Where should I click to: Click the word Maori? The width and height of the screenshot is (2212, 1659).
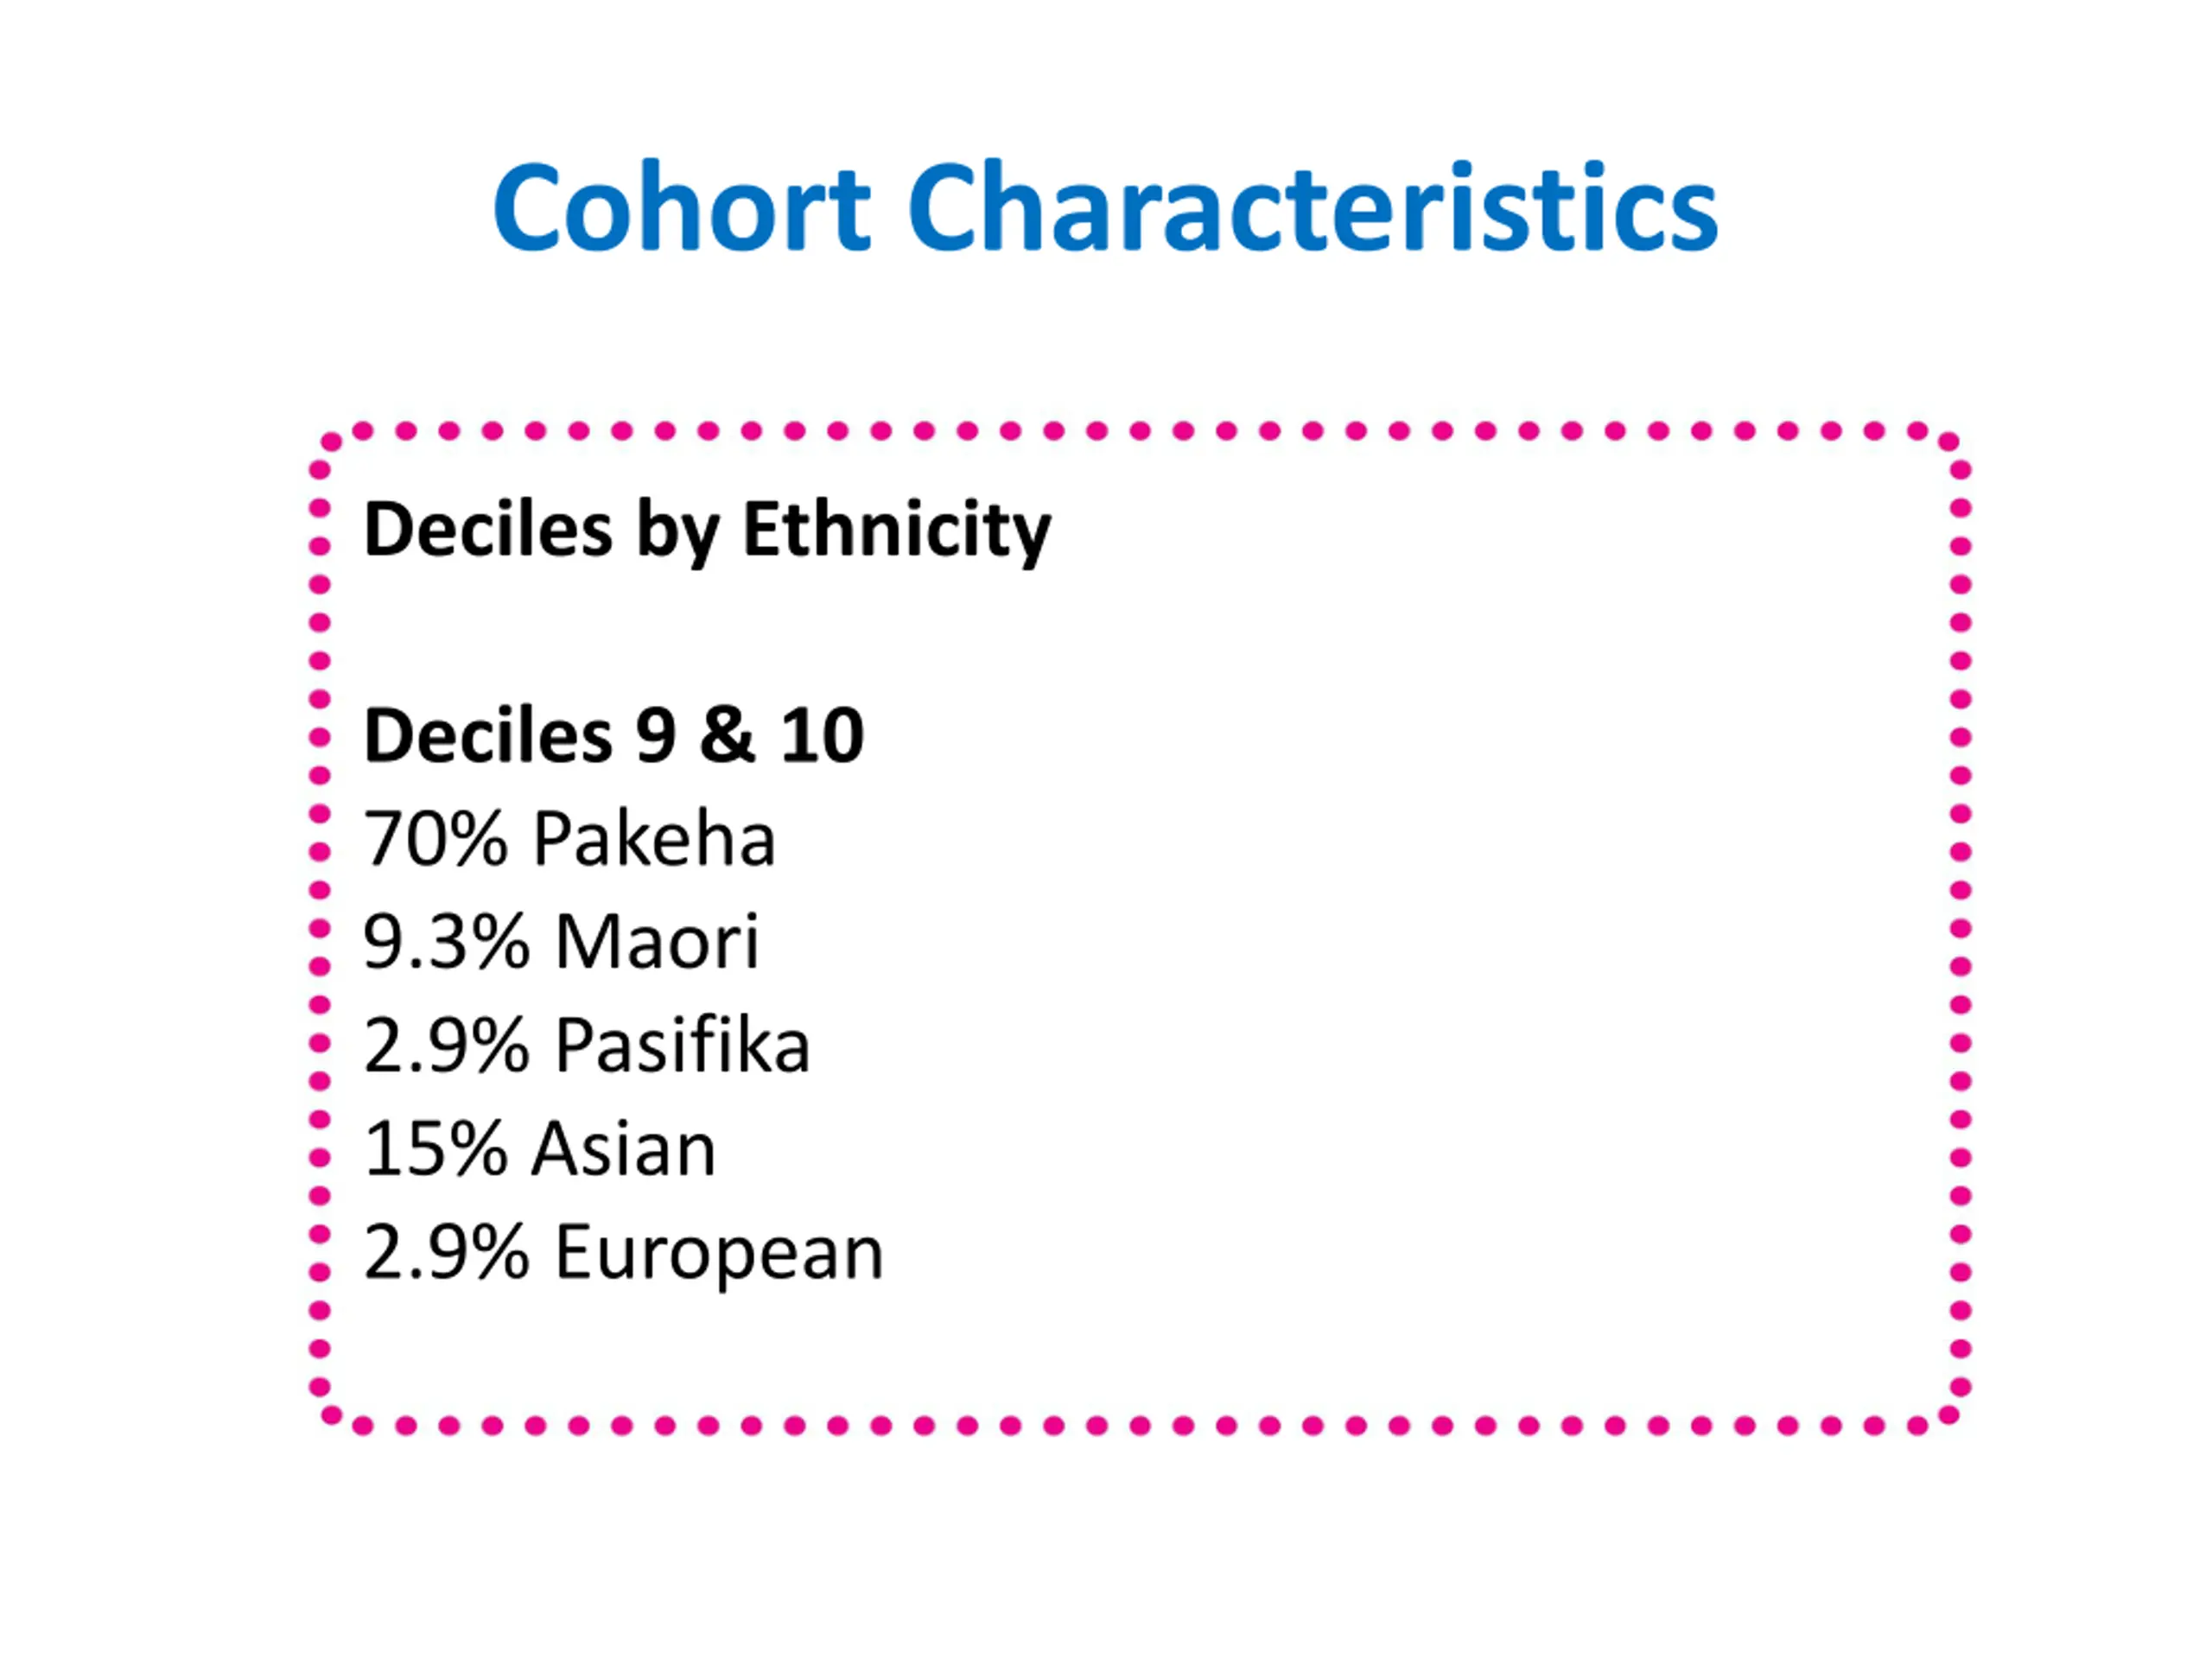657,942
